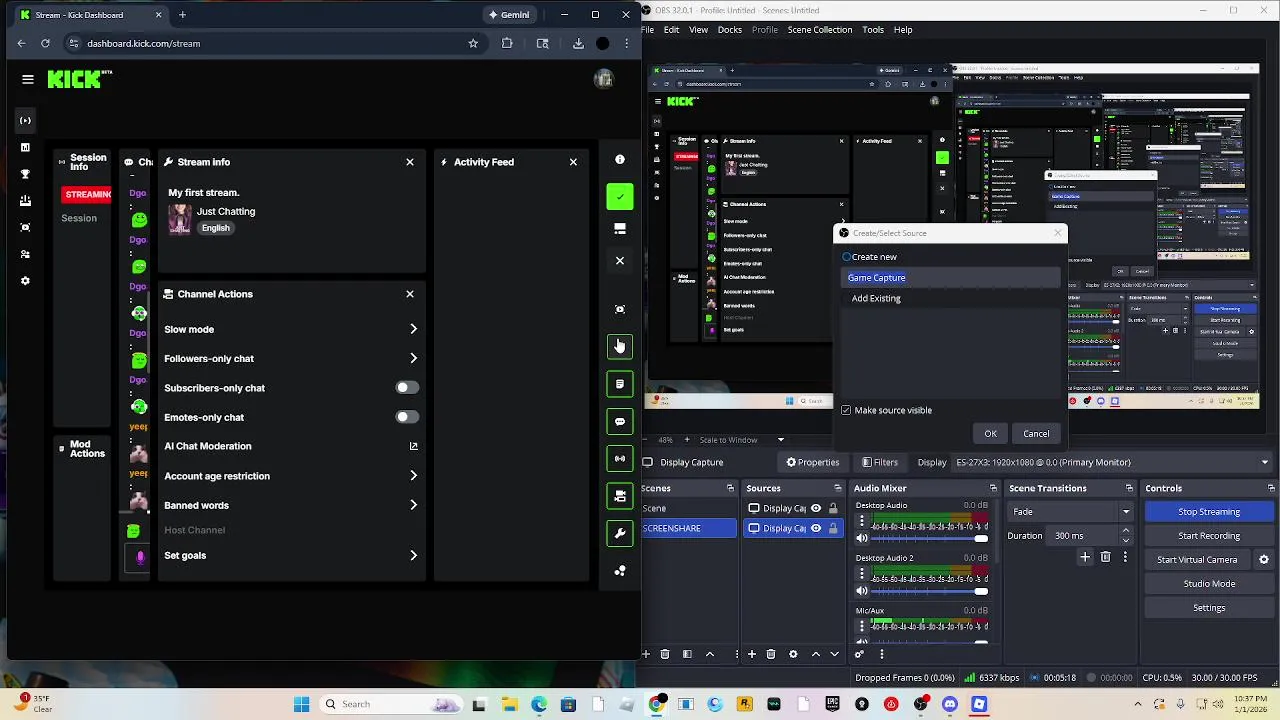Open the OBS View menu

click(699, 30)
